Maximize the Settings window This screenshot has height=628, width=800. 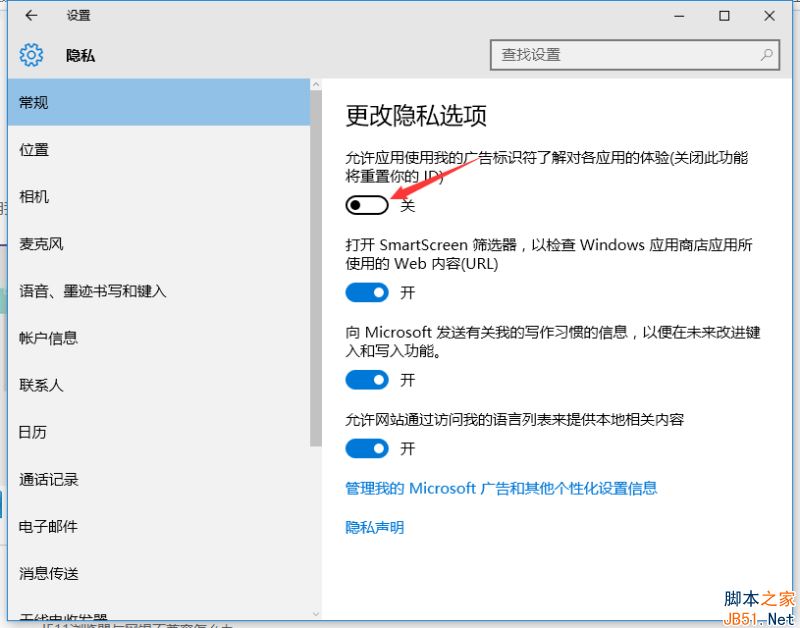click(724, 16)
